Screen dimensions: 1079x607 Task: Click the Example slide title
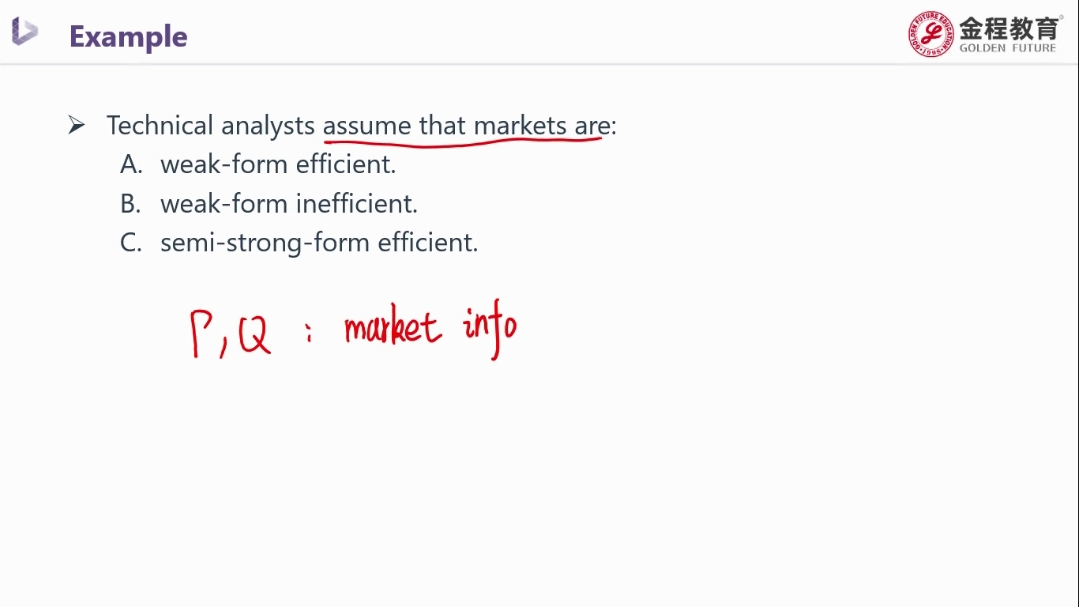(128, 36)
